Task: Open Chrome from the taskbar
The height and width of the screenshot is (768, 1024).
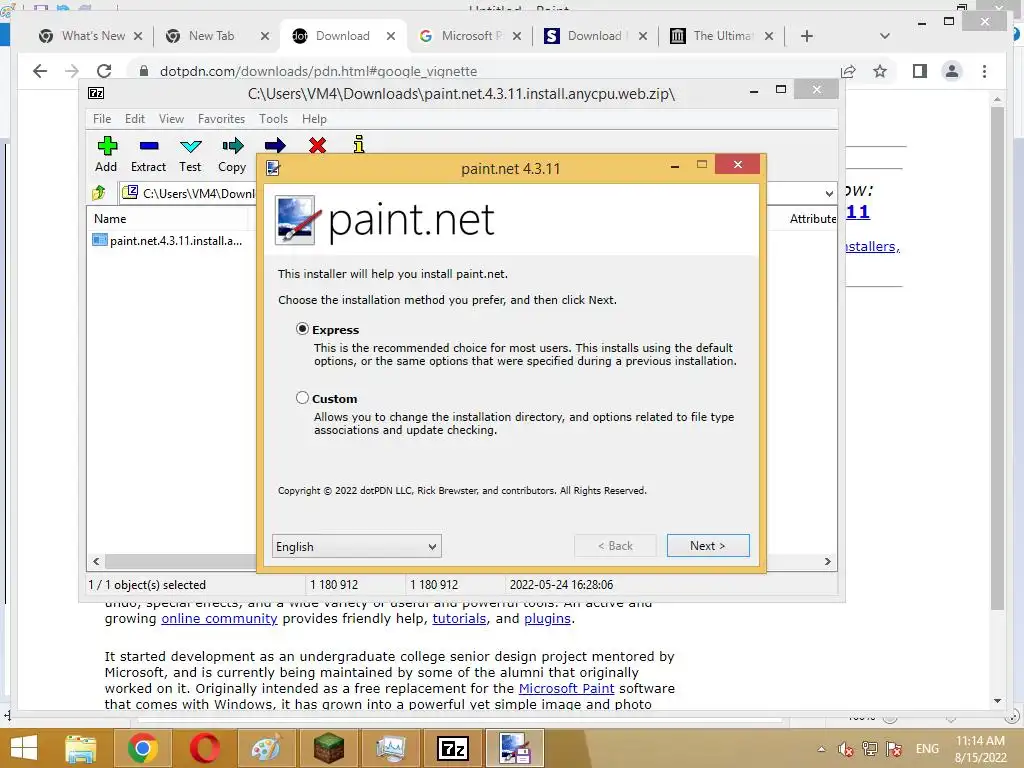Action: pyautogui.click(x=142, y=748)
